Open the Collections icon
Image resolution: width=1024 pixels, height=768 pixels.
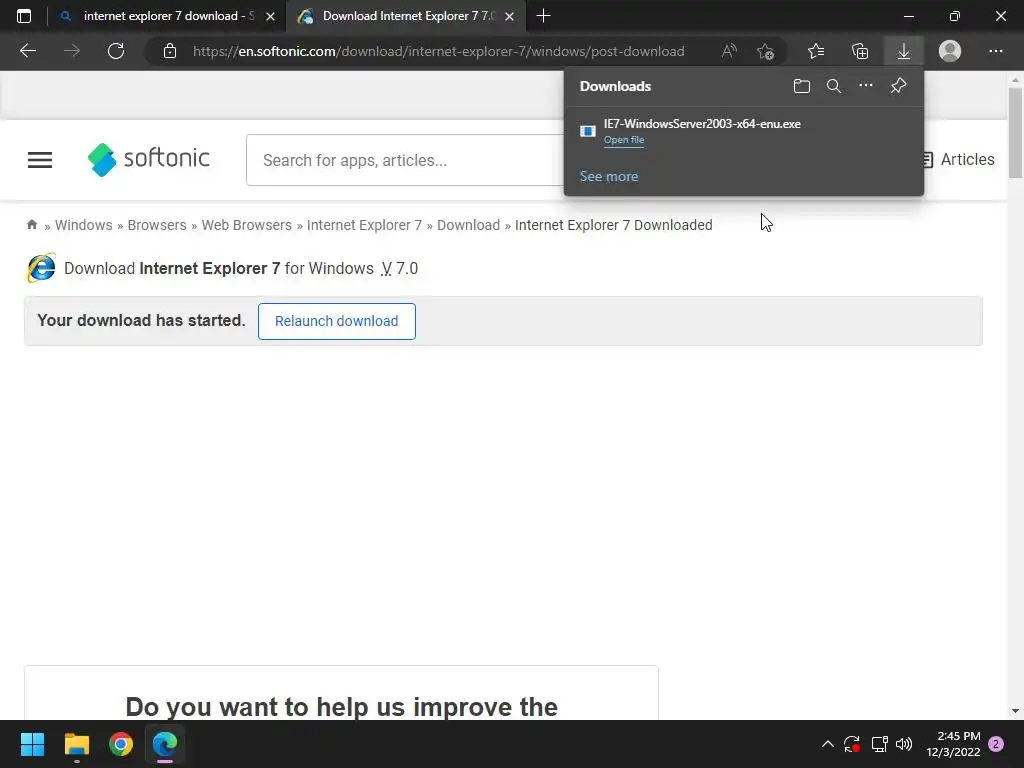point(860,51)
